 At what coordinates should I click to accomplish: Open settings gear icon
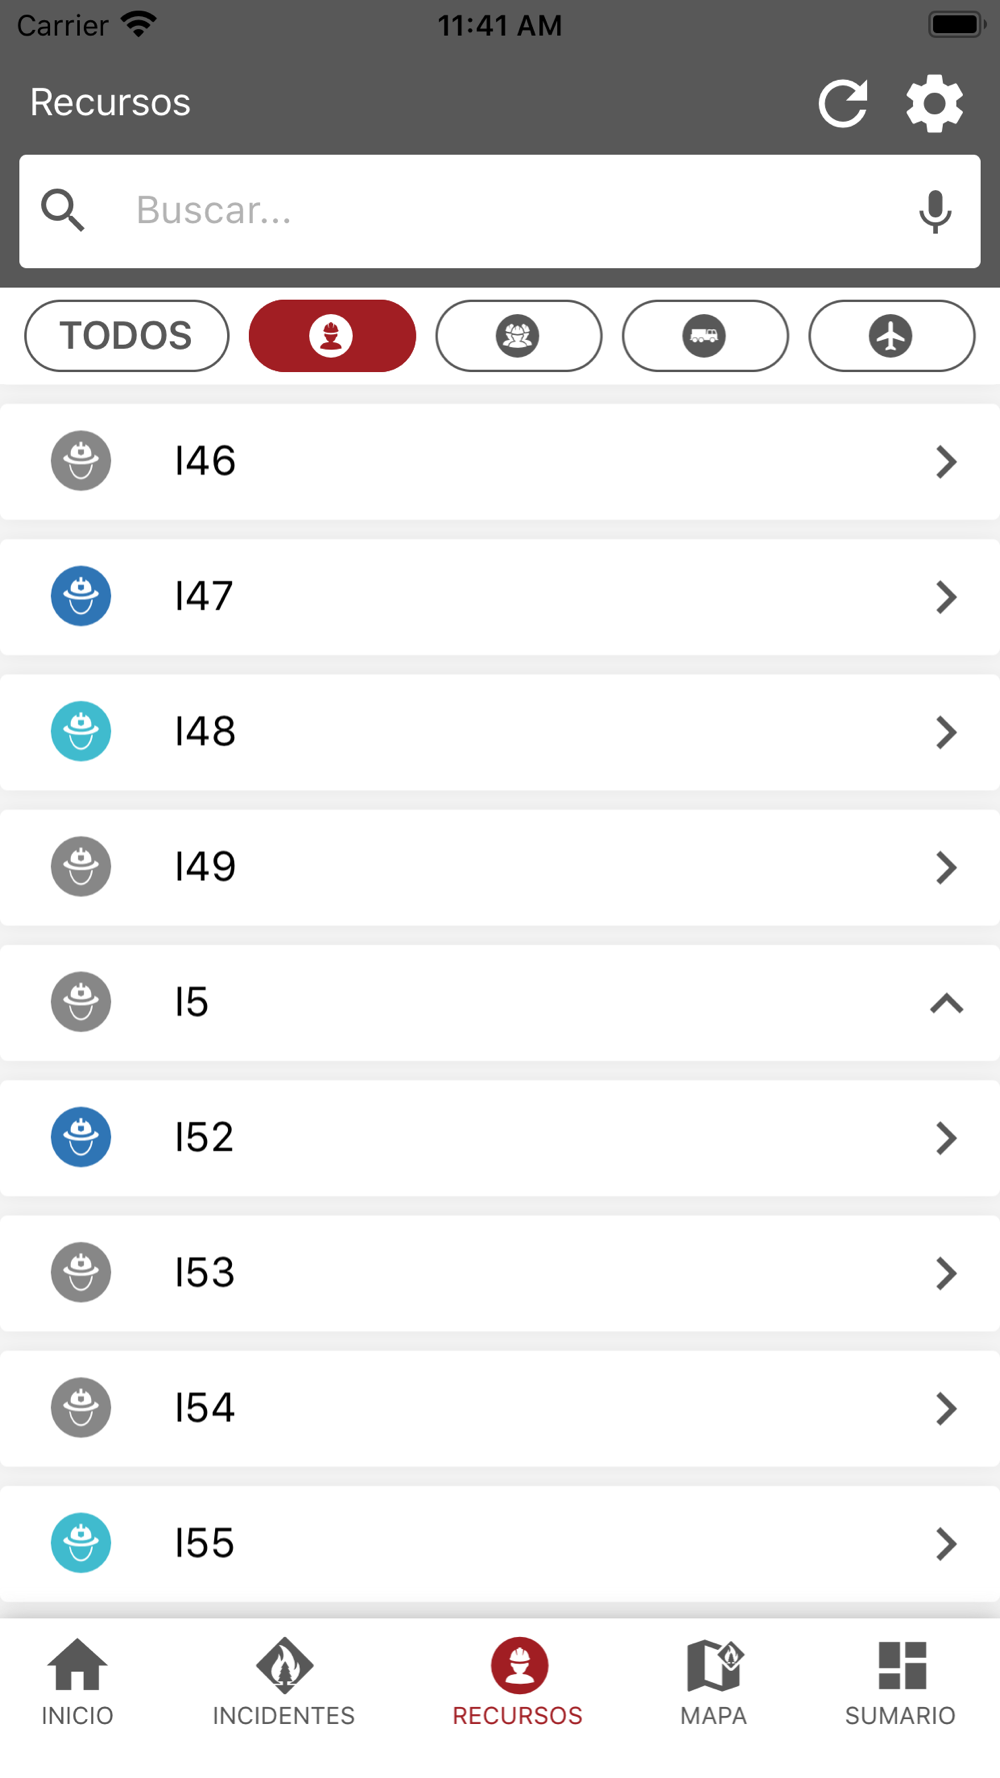coord(934,104)
